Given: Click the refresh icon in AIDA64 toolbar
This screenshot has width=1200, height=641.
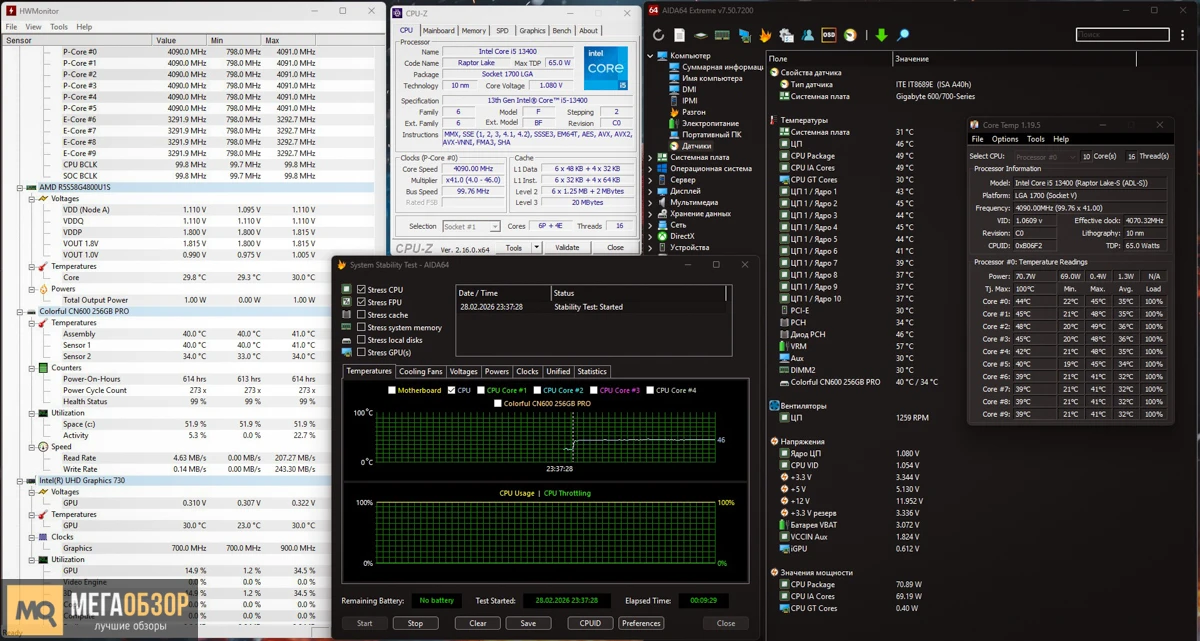Looking at the screenshot, I should point(657,35).
